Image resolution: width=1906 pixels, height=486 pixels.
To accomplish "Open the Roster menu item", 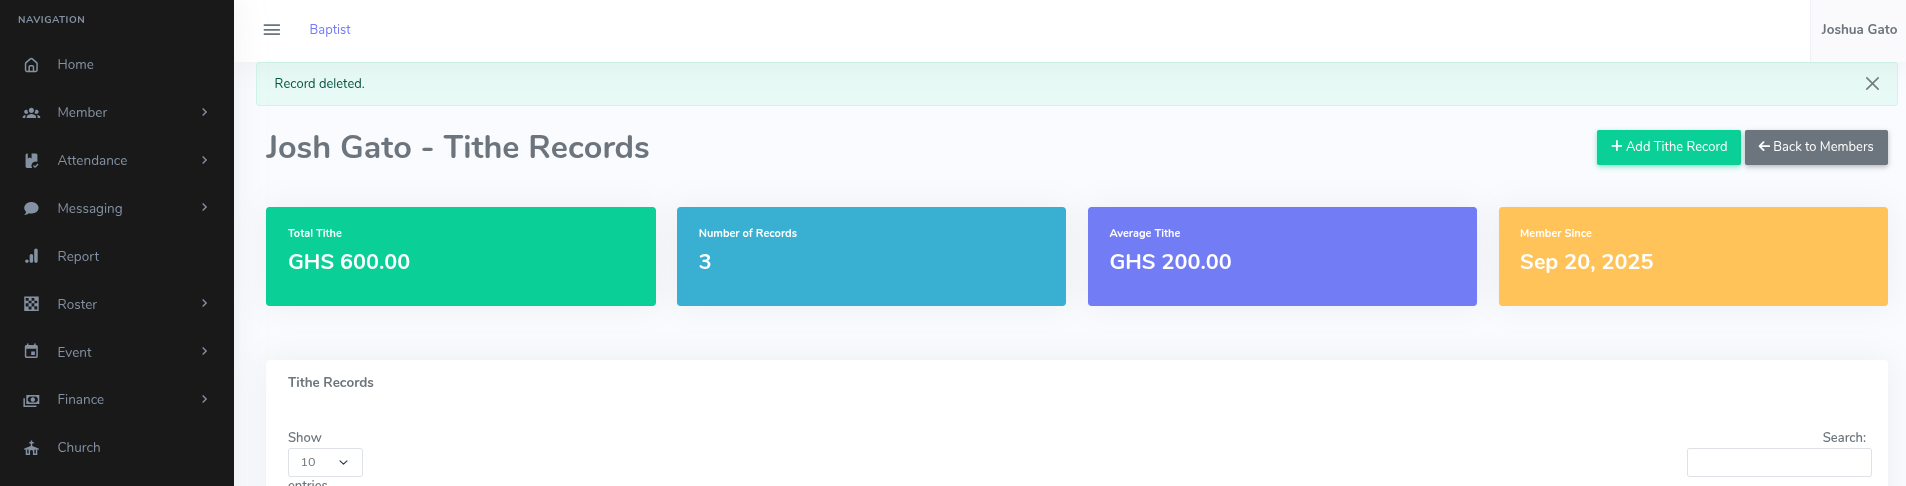I will pyautogui.click(x=77, y=304).
